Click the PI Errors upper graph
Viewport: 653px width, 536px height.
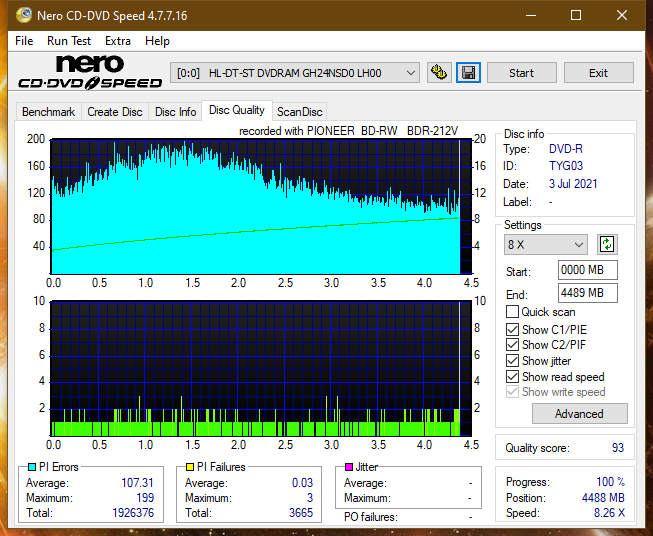click(261, 206)
